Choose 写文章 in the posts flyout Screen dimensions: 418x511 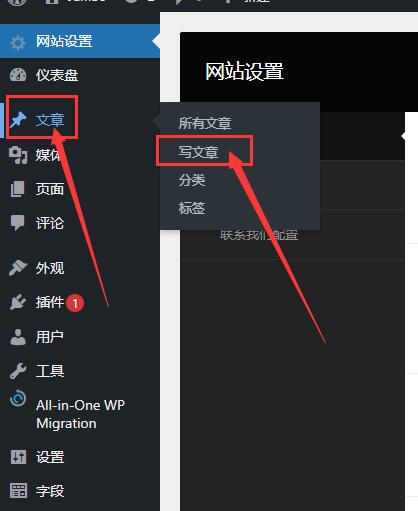click(x=198, y=152)
